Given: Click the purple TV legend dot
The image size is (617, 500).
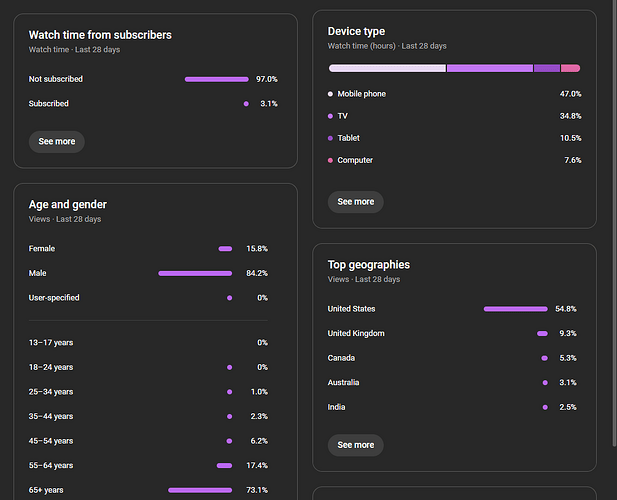Looking at the screenshot, I should point(331,116).
